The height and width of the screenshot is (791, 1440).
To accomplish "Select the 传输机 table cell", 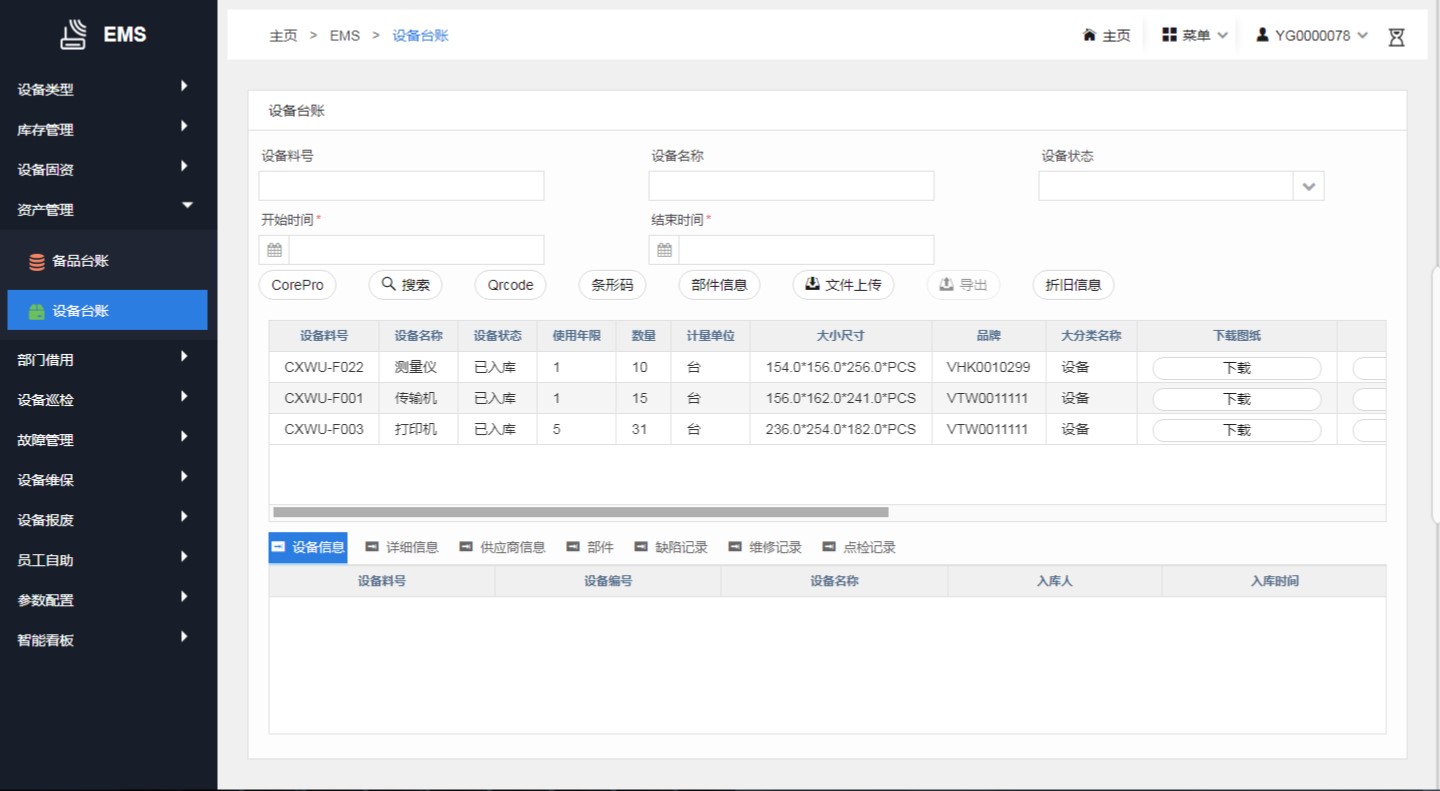I will 419,398.
